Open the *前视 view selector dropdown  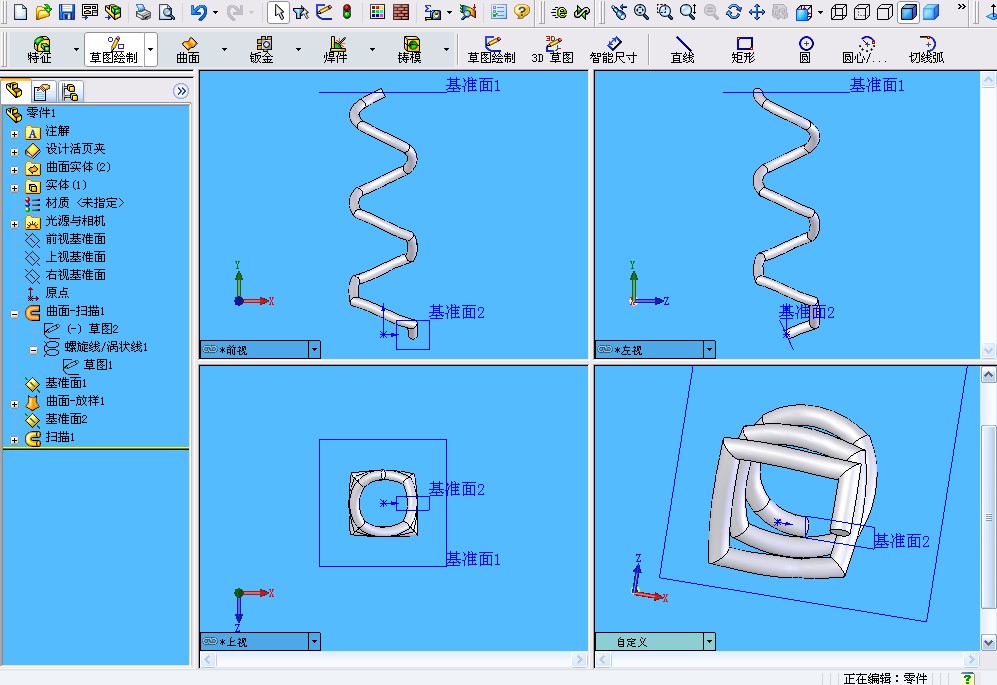click(x=314, y=349)
